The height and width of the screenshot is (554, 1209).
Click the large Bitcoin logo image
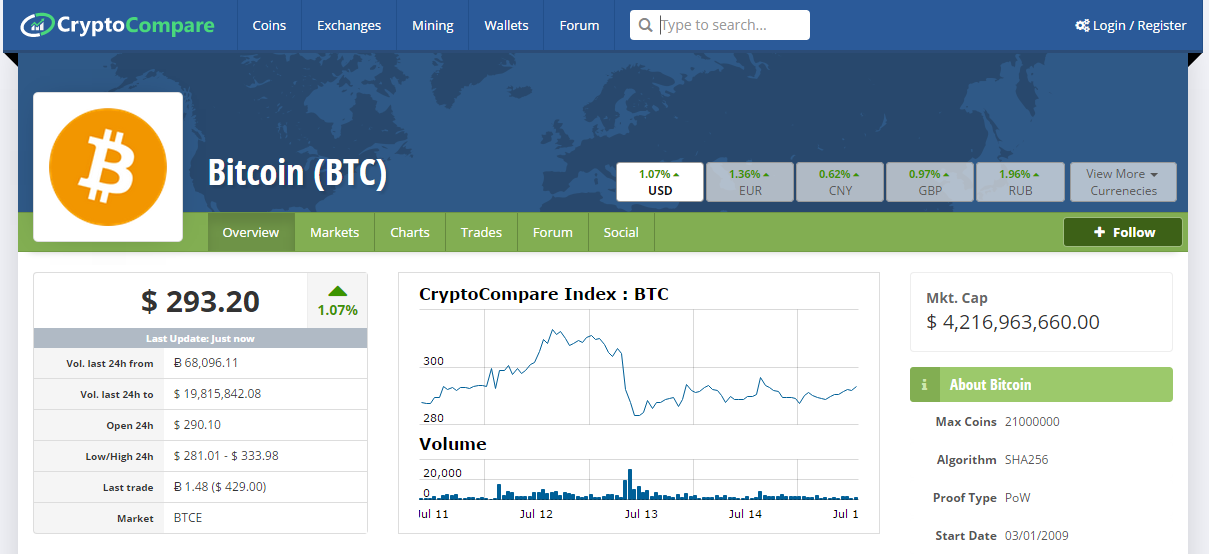(x=108, y=167)
